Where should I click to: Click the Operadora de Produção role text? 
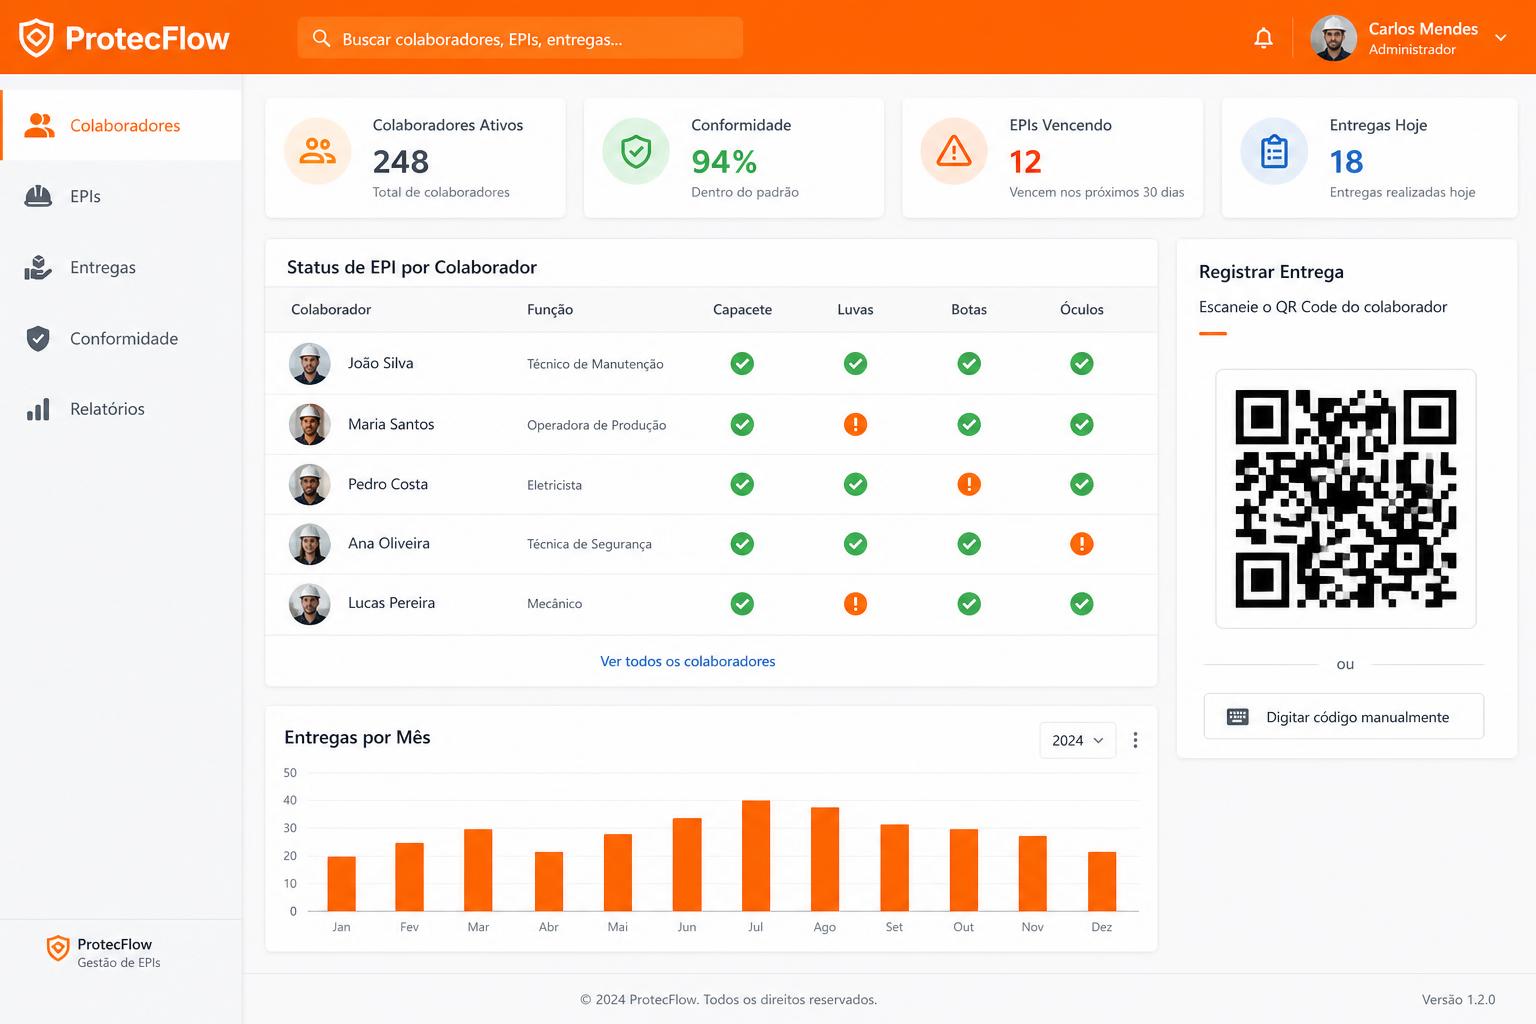tap(596, 425)
